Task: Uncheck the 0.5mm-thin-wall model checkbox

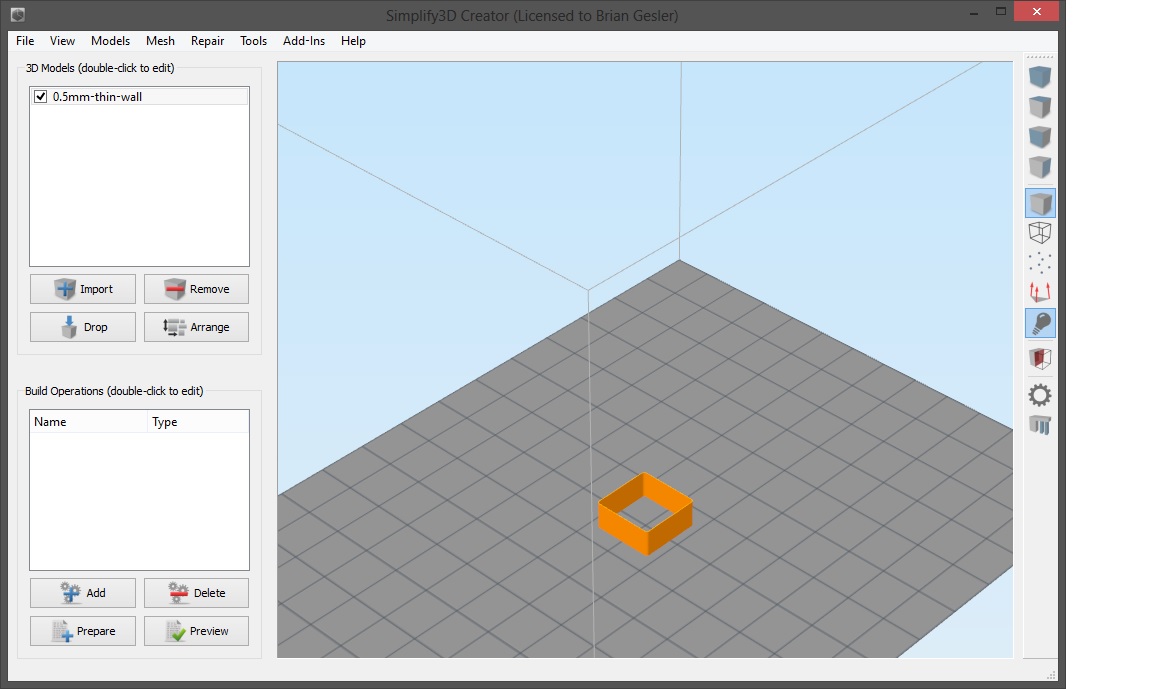Action: (x=40, y=96)
